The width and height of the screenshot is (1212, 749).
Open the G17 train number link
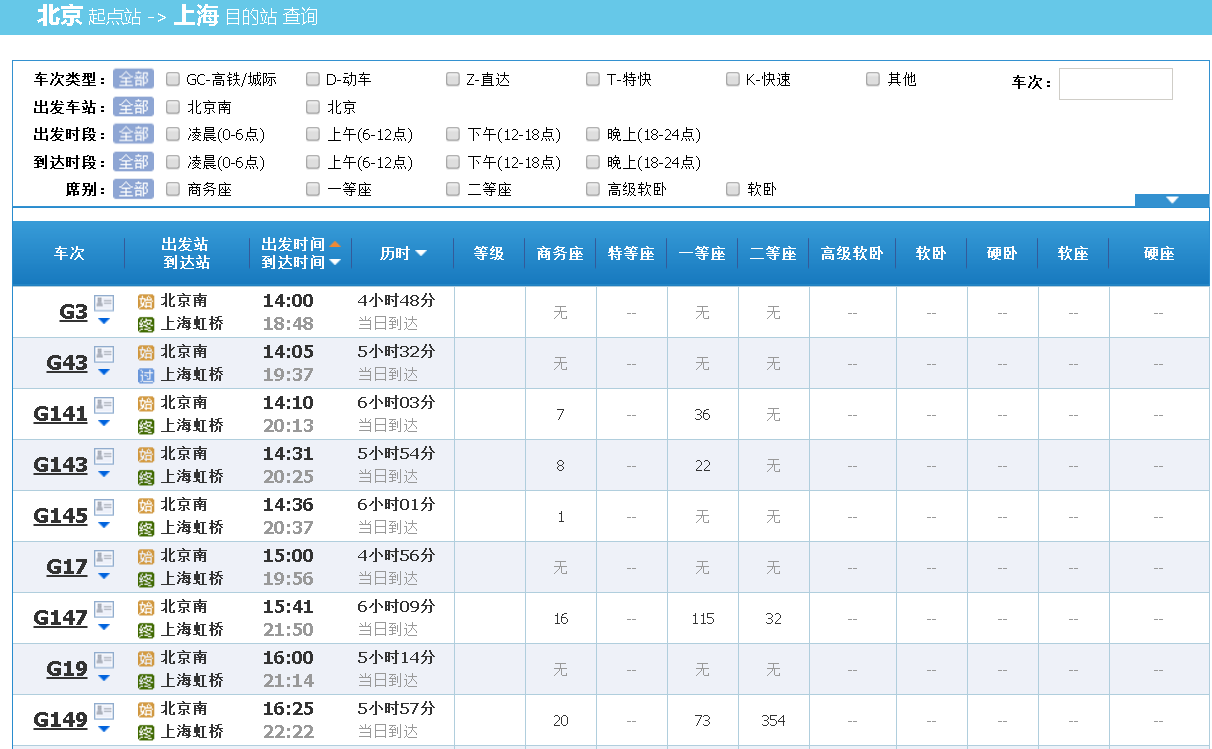[x=67, y=567]
